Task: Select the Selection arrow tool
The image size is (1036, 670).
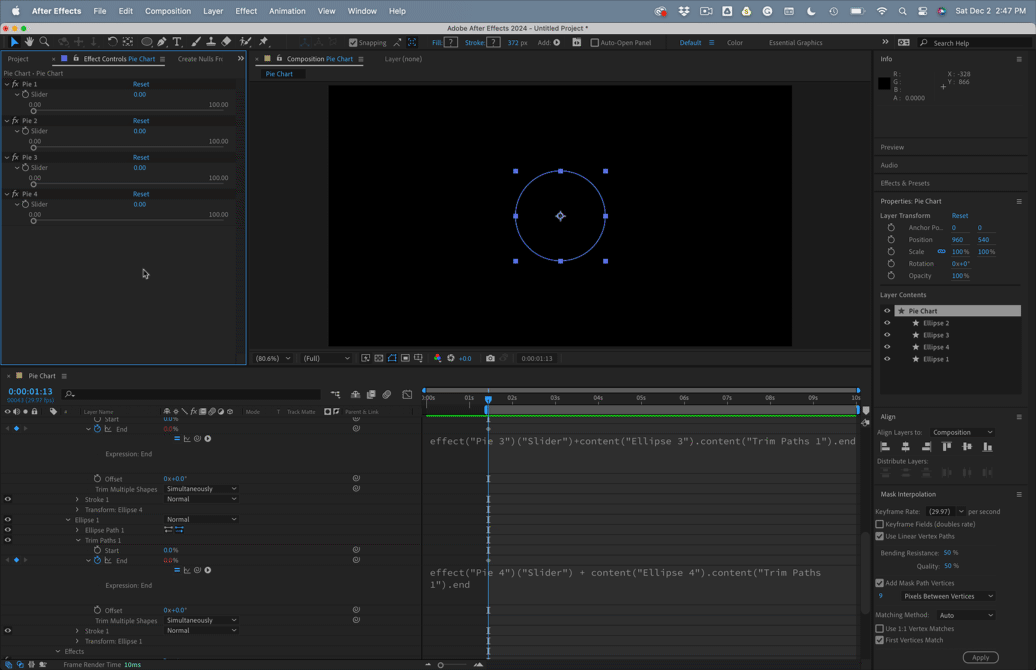Action: [x=14, y=42]
